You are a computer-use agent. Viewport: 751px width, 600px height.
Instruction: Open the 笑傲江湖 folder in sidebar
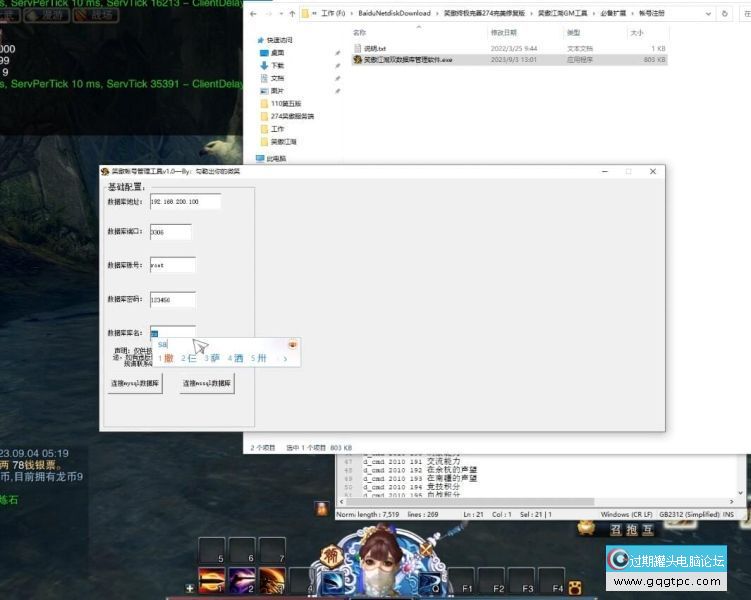pyautogui.click(x=284, y=142)
